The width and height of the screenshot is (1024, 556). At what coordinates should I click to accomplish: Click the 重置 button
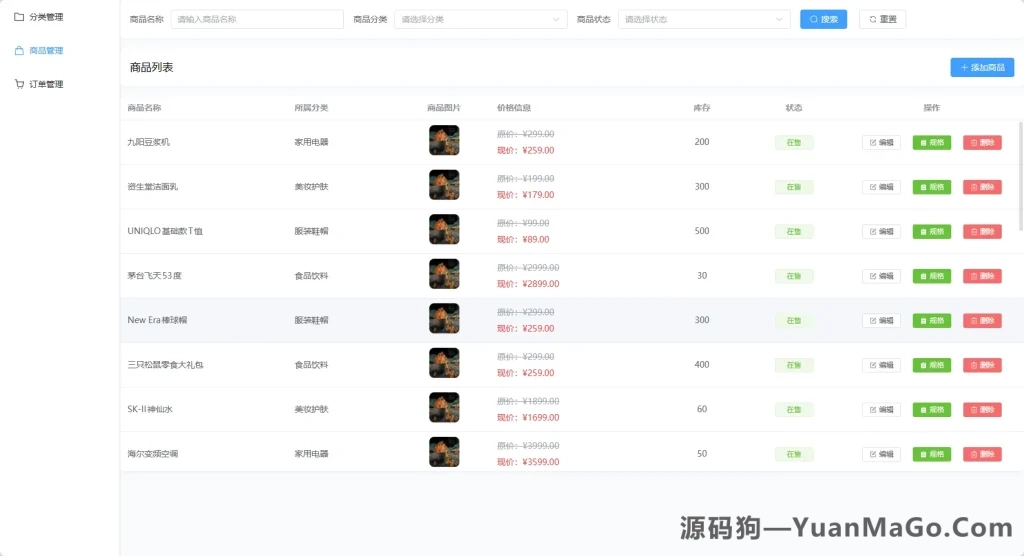(x=882, y=20)
